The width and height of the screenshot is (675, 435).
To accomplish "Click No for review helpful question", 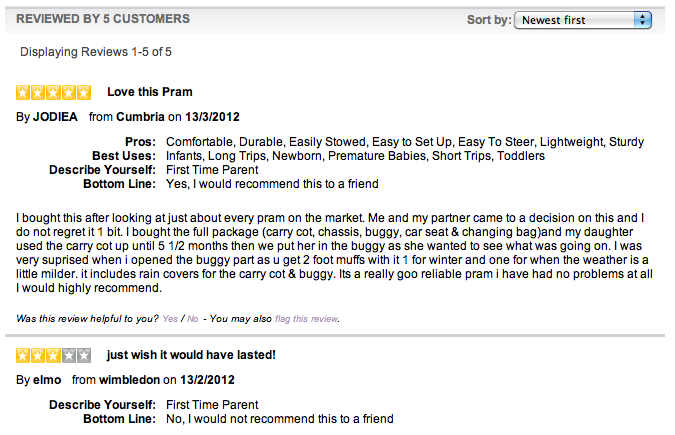I will click(192, 319).
